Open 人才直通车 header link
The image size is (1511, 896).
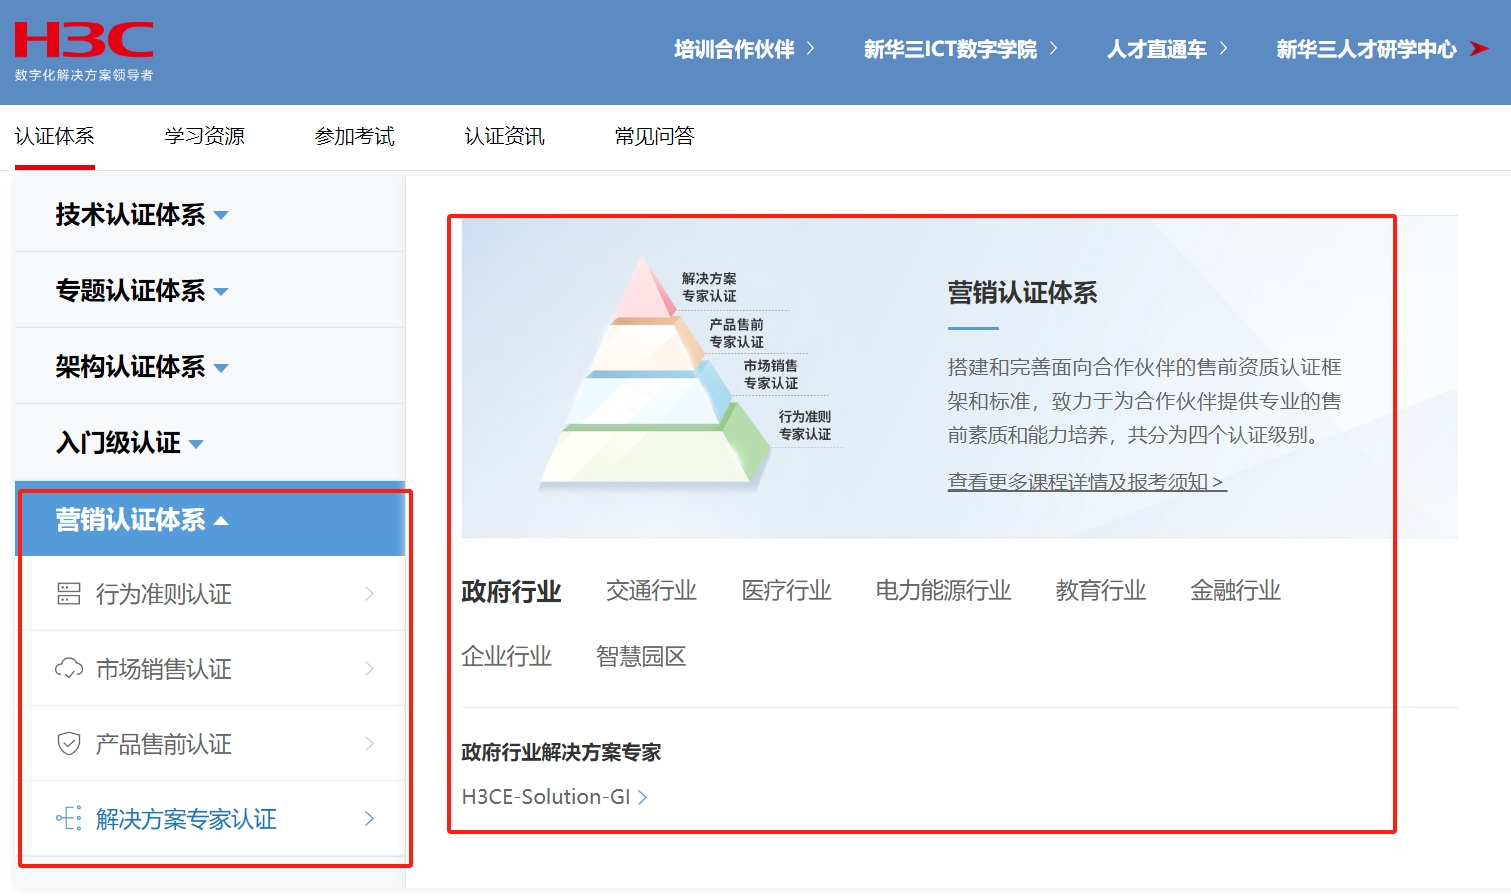click(1168, 49)
